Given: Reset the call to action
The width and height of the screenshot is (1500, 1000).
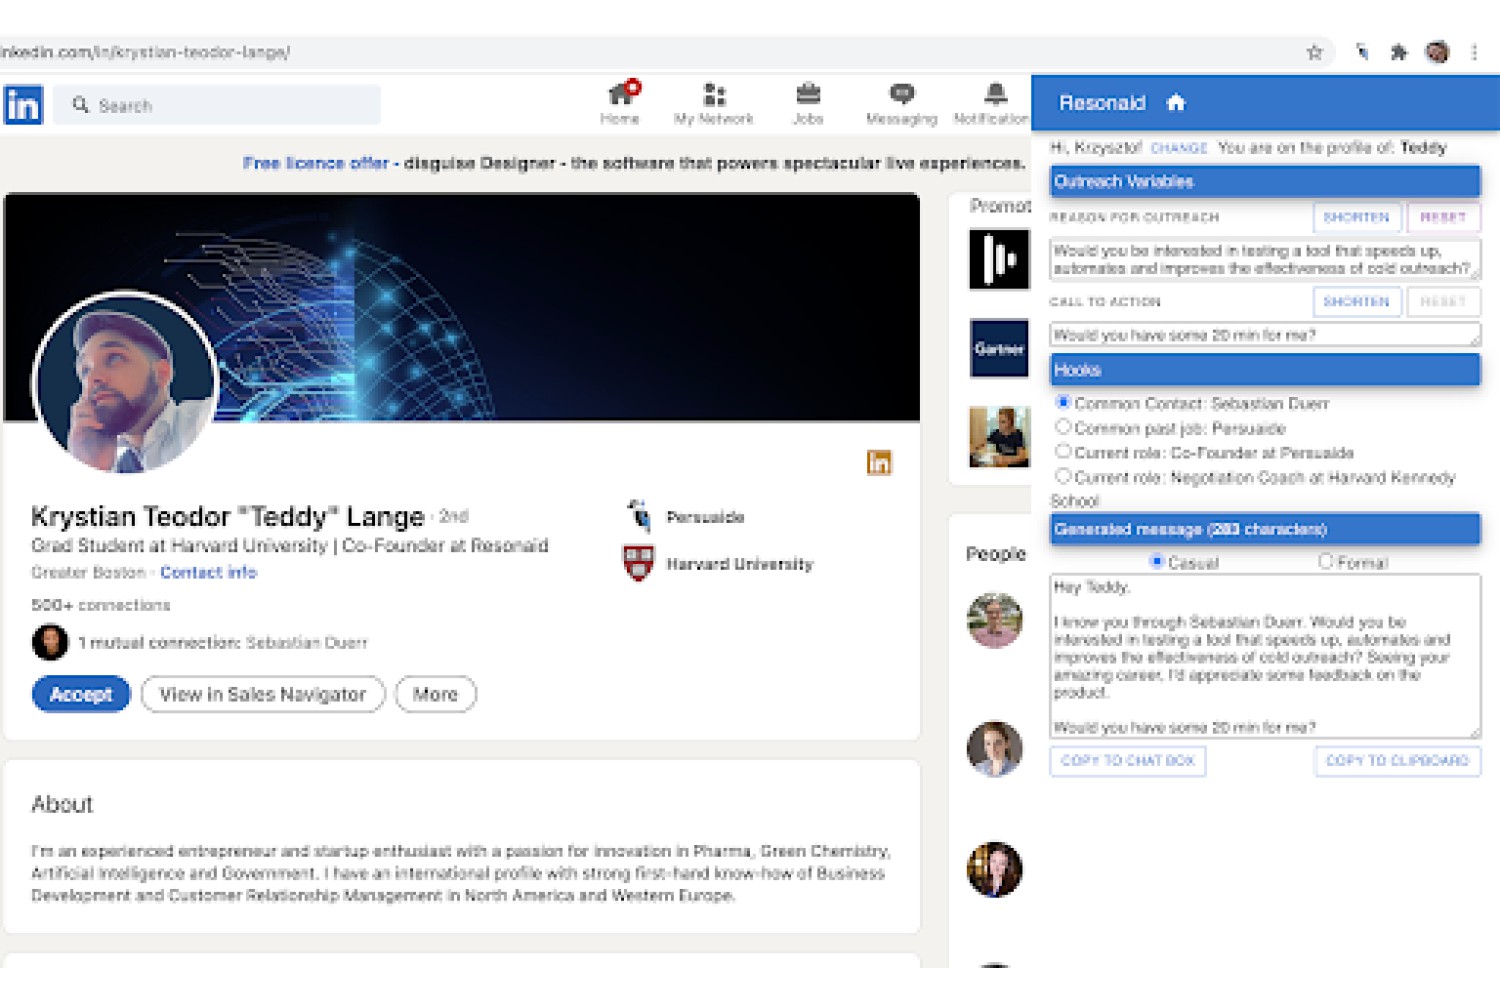Looking at the screenshot, I should (x=1443, y=301).
